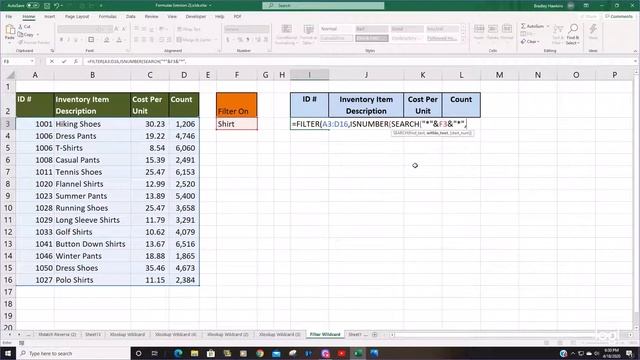Open the File menu
The image size is (640, 360).
tap(9, 17)
